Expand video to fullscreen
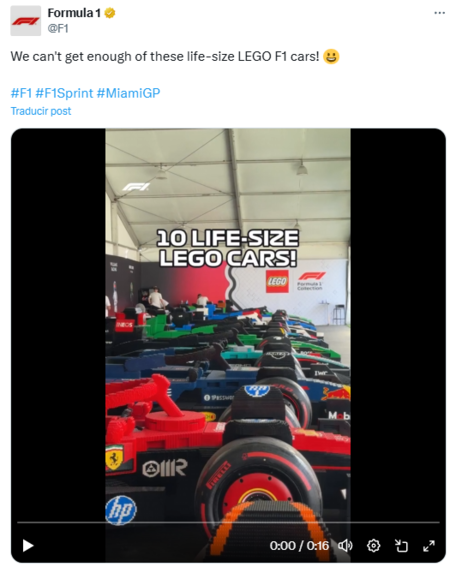Image resolution: width=450 pixels, height=567 pixels. pyautogui.click(x=429, y=546)
